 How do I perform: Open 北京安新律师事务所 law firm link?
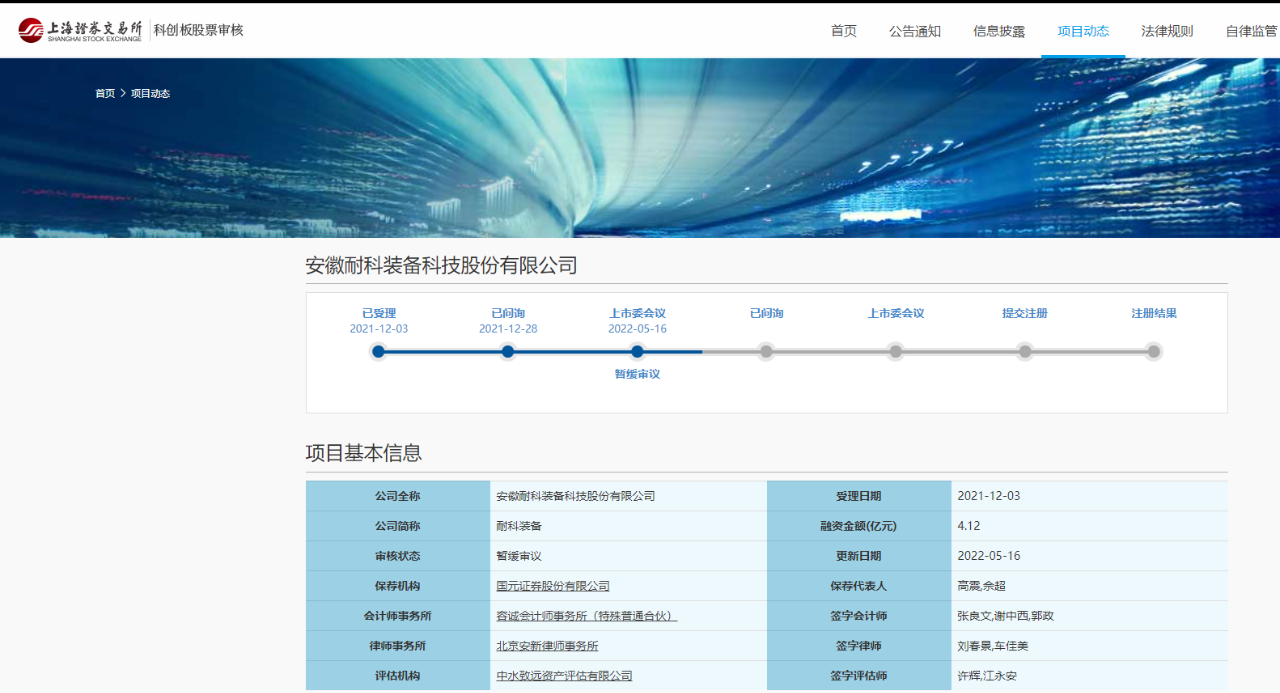(x=547, y=646)
